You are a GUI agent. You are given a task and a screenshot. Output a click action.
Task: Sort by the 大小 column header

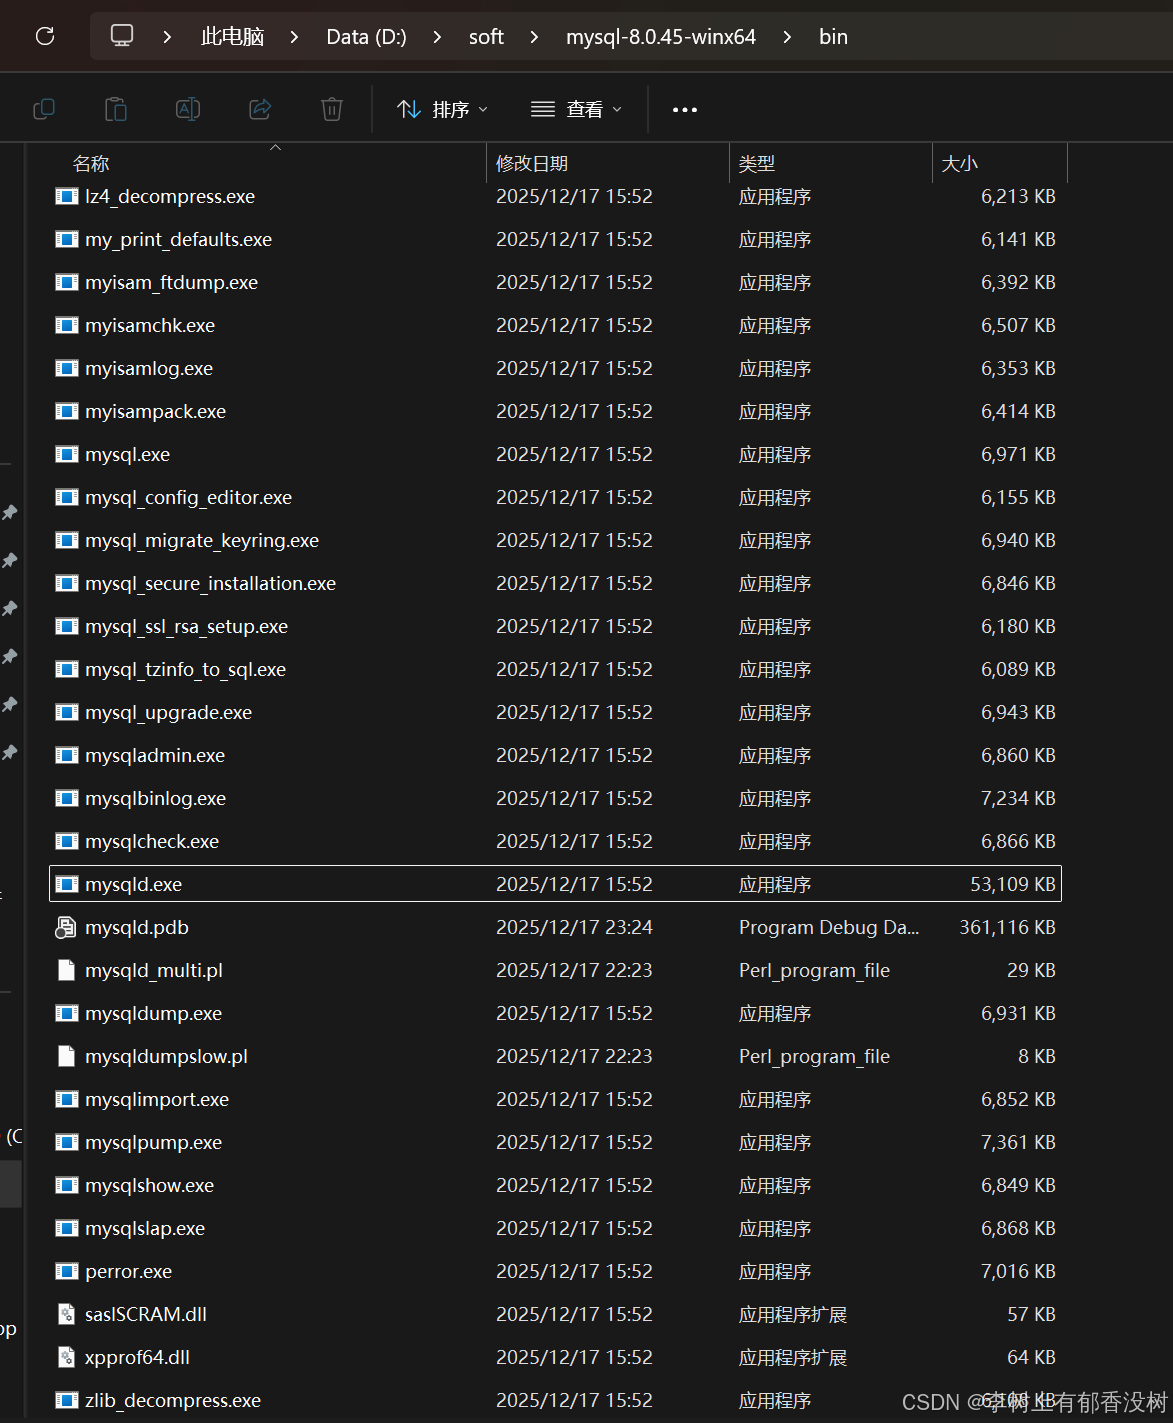960,163
